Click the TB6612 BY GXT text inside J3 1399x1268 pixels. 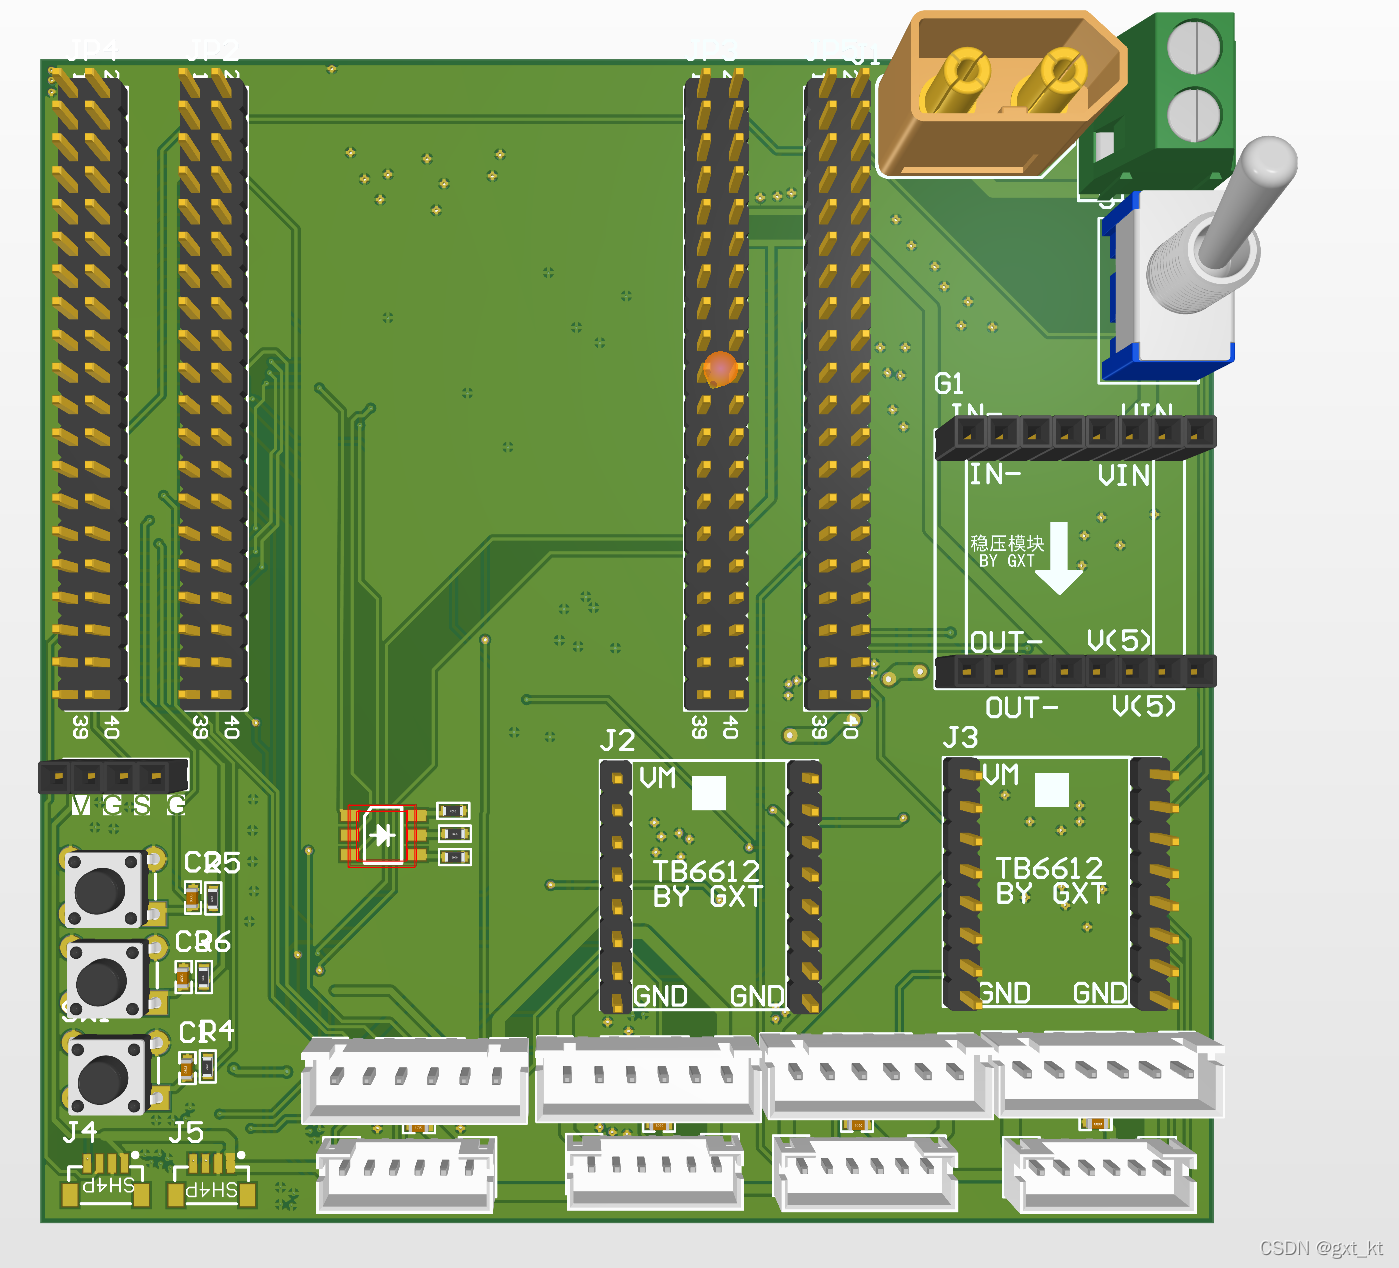pos(1051,881)
